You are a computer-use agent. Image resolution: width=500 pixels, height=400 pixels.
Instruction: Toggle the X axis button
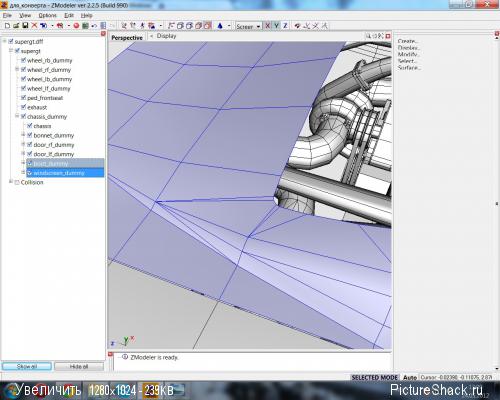[x=267, y=26]
